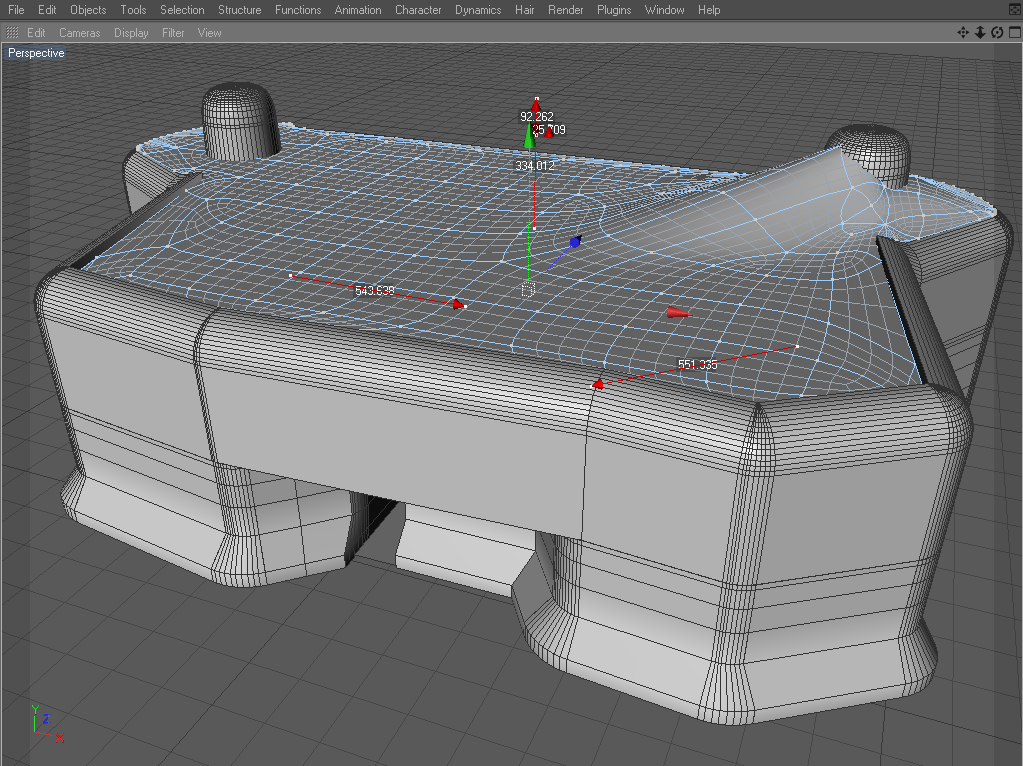
Task: Click the object axis center cube
Action: pos(528,290)
